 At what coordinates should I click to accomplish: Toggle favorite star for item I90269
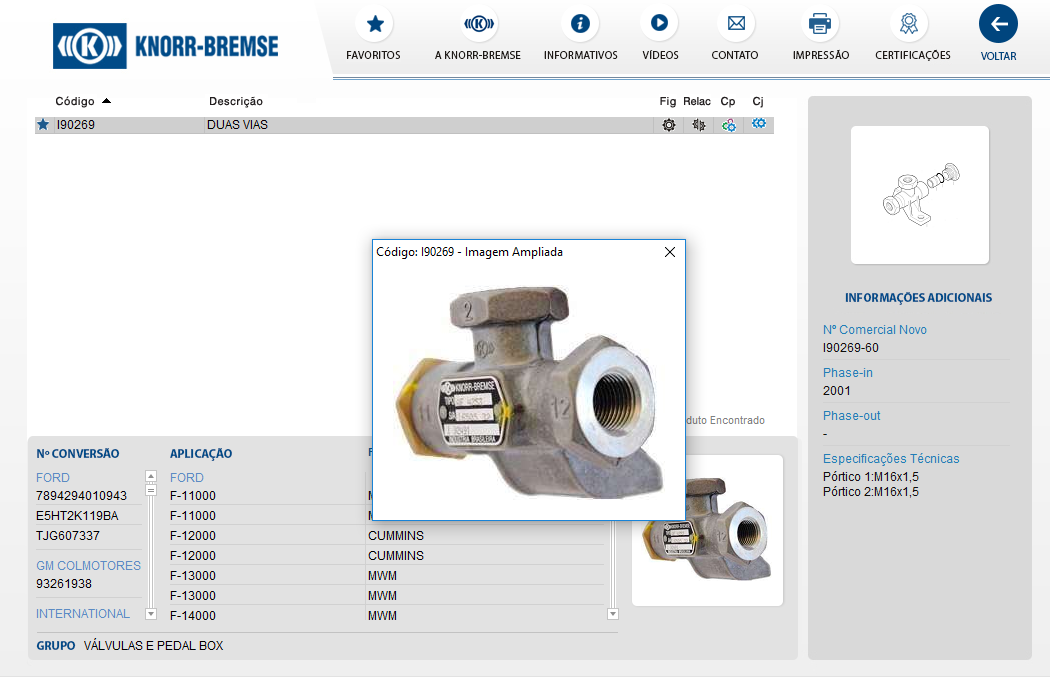(43, 125)
